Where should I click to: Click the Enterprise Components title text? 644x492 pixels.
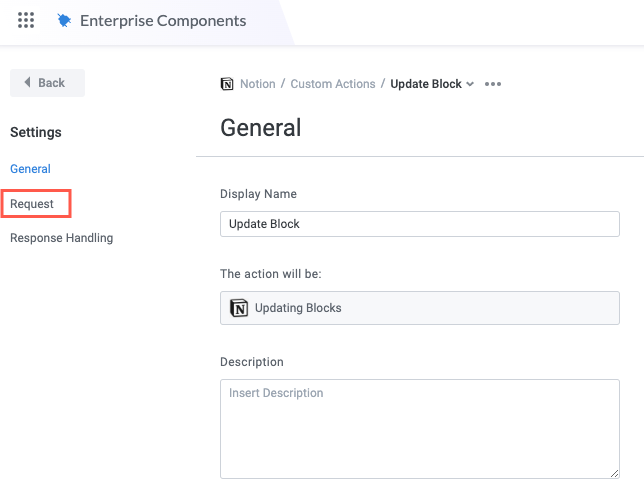pyautogui.click(x=162, y=21)
